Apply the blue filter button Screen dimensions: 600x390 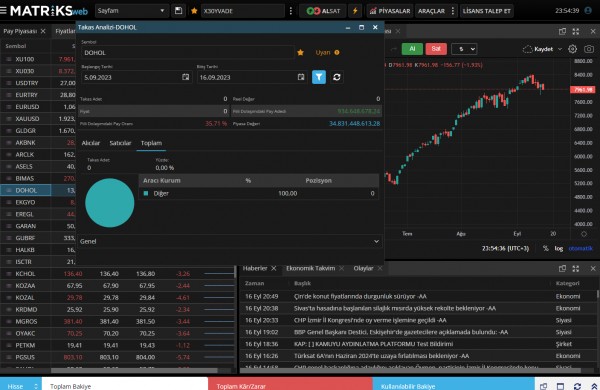point(319,77)
